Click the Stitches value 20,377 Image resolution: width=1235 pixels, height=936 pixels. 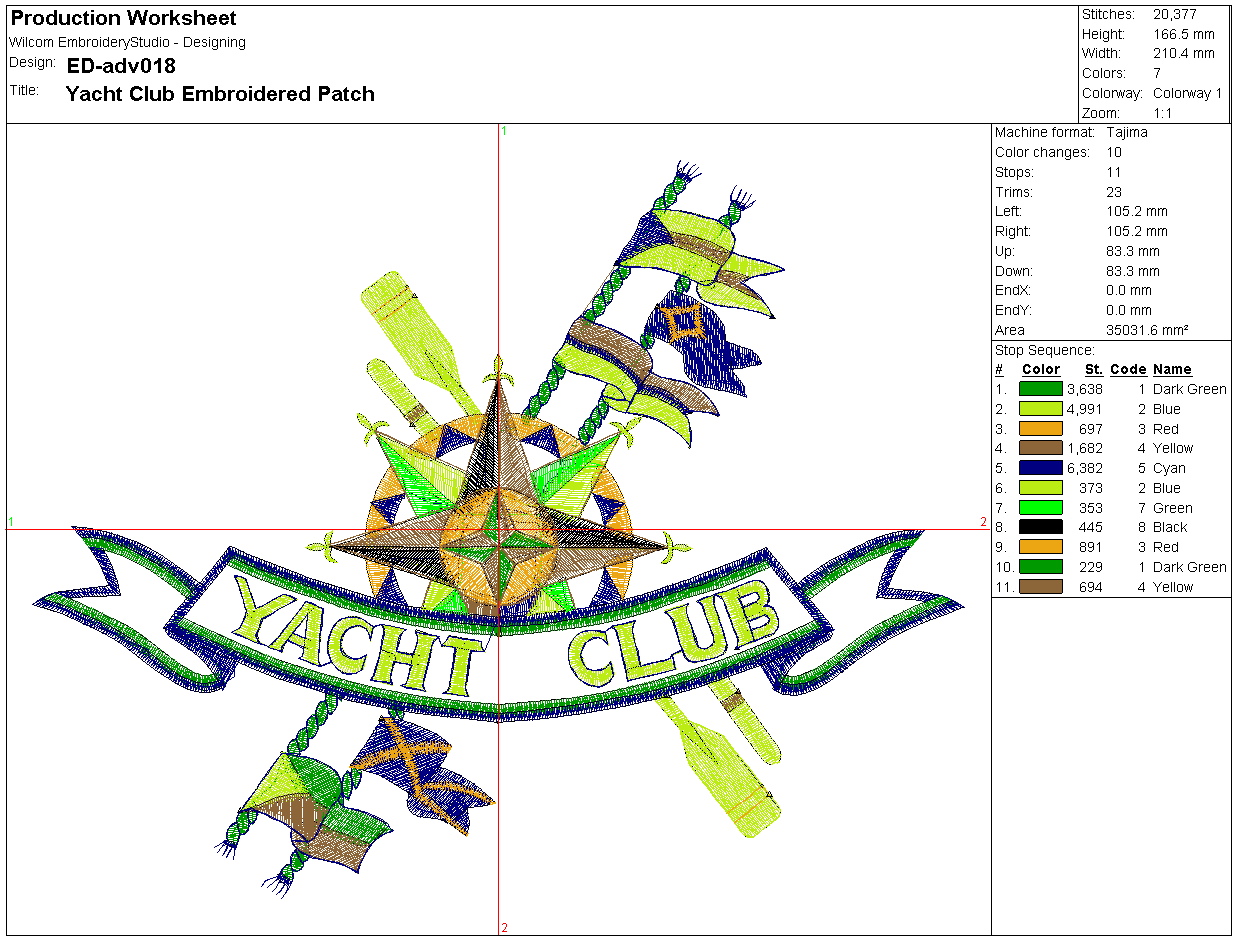pyautogui.click(x=1175, y=14)
